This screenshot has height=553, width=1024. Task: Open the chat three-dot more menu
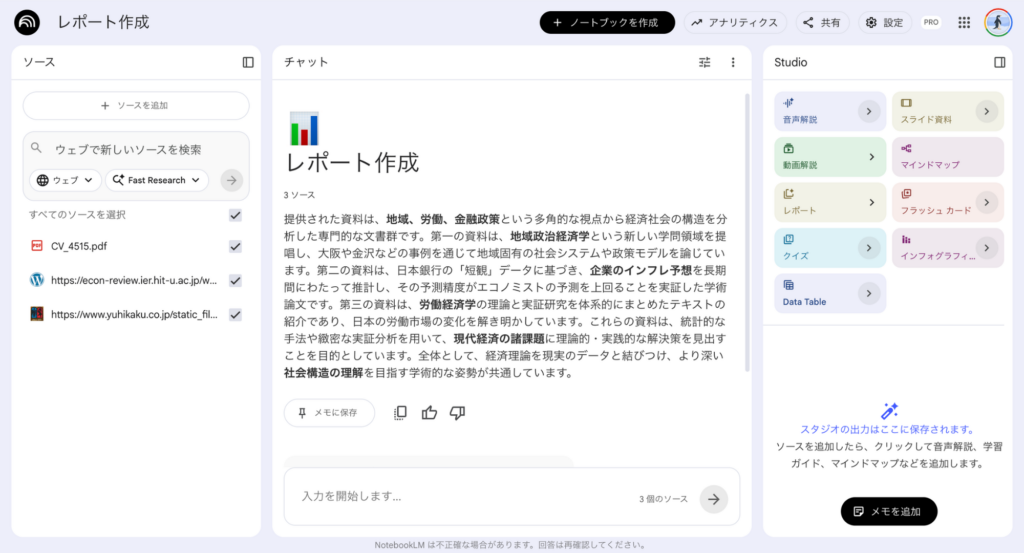[733, 62]
